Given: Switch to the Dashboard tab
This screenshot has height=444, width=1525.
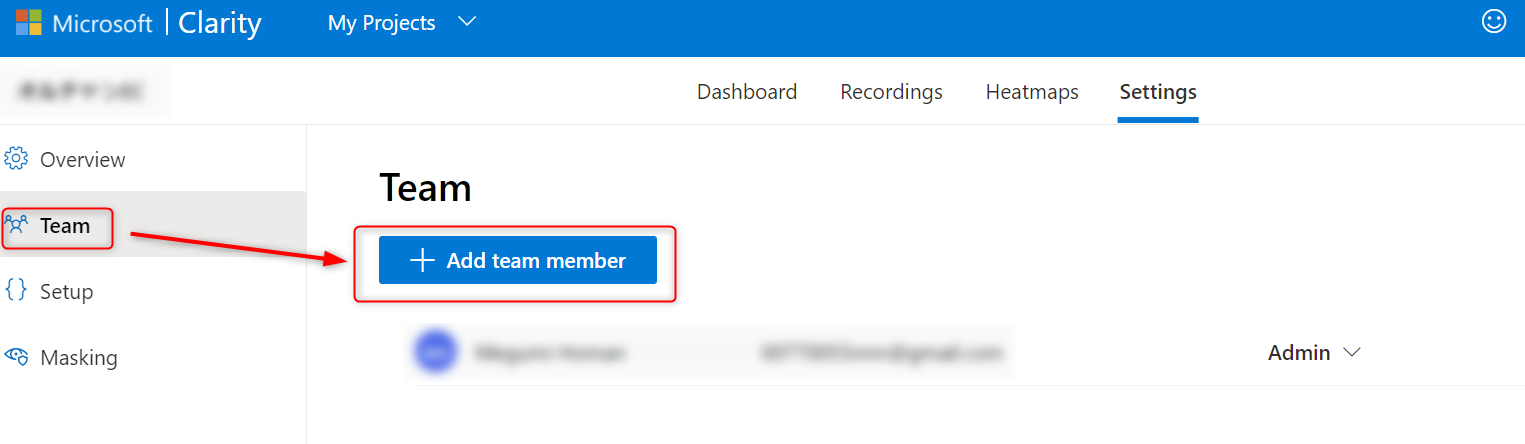Looking at the screenshot, I should pos(747,92).
